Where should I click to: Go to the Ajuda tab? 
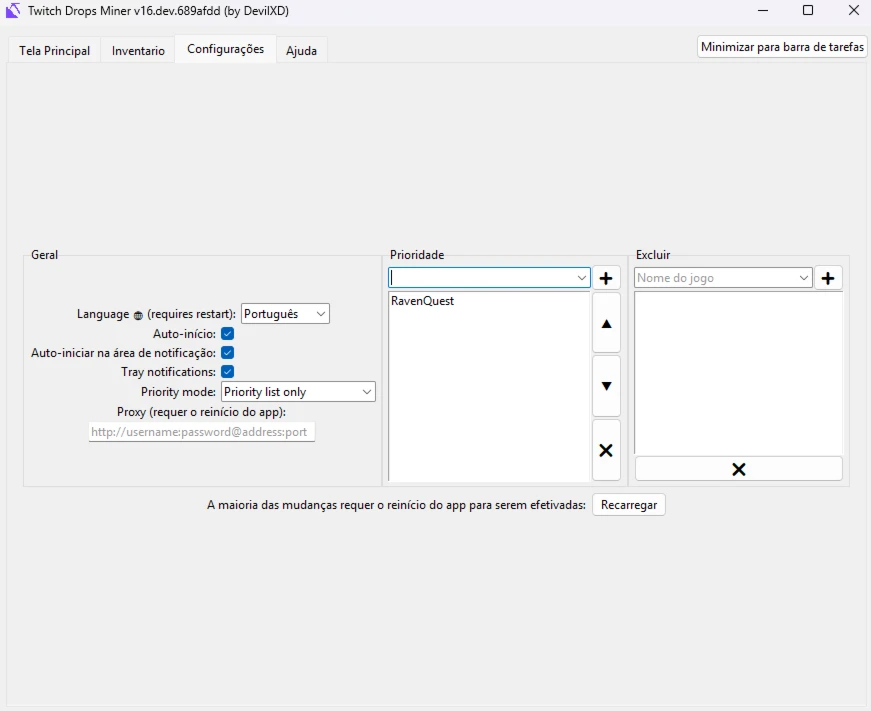click(x=302, y=51)
